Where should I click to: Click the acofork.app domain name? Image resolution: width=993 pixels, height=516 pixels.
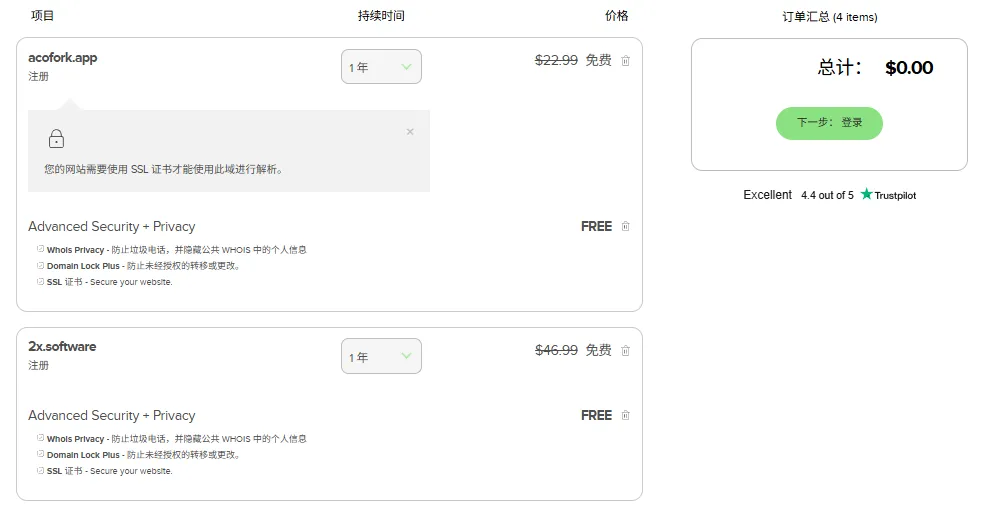(x=63, y=58)
